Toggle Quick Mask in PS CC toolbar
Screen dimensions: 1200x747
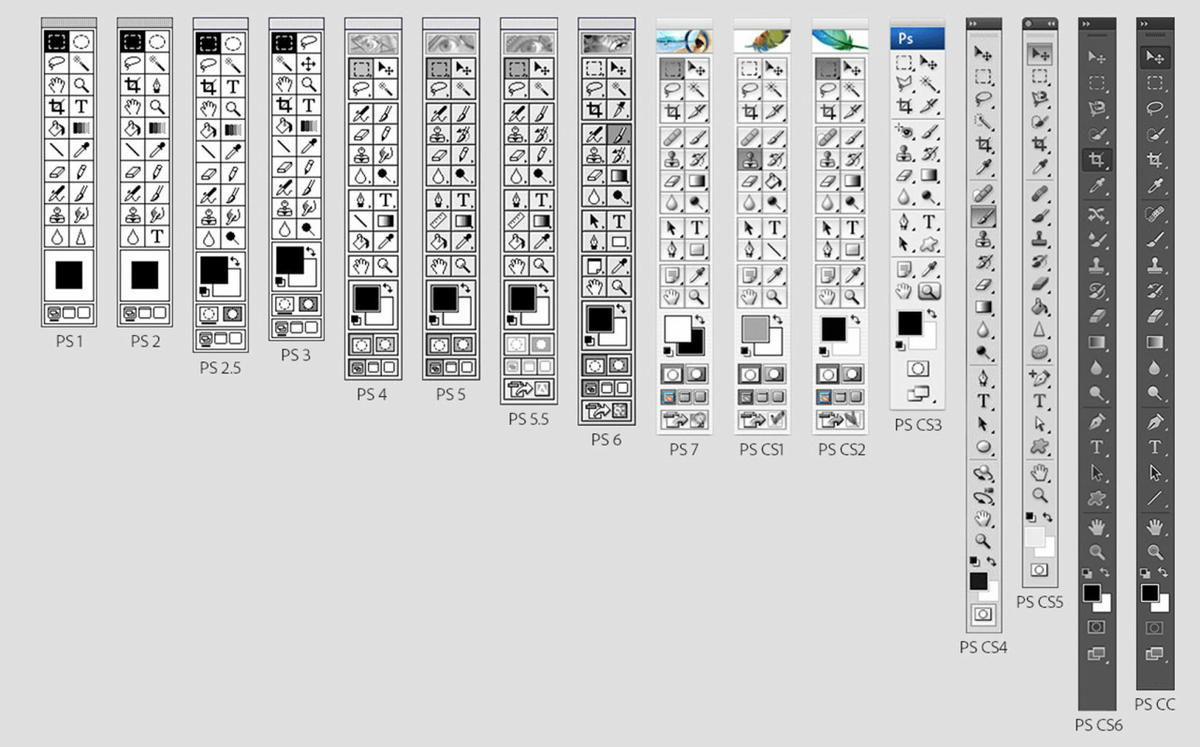(x=1155, y=627)
